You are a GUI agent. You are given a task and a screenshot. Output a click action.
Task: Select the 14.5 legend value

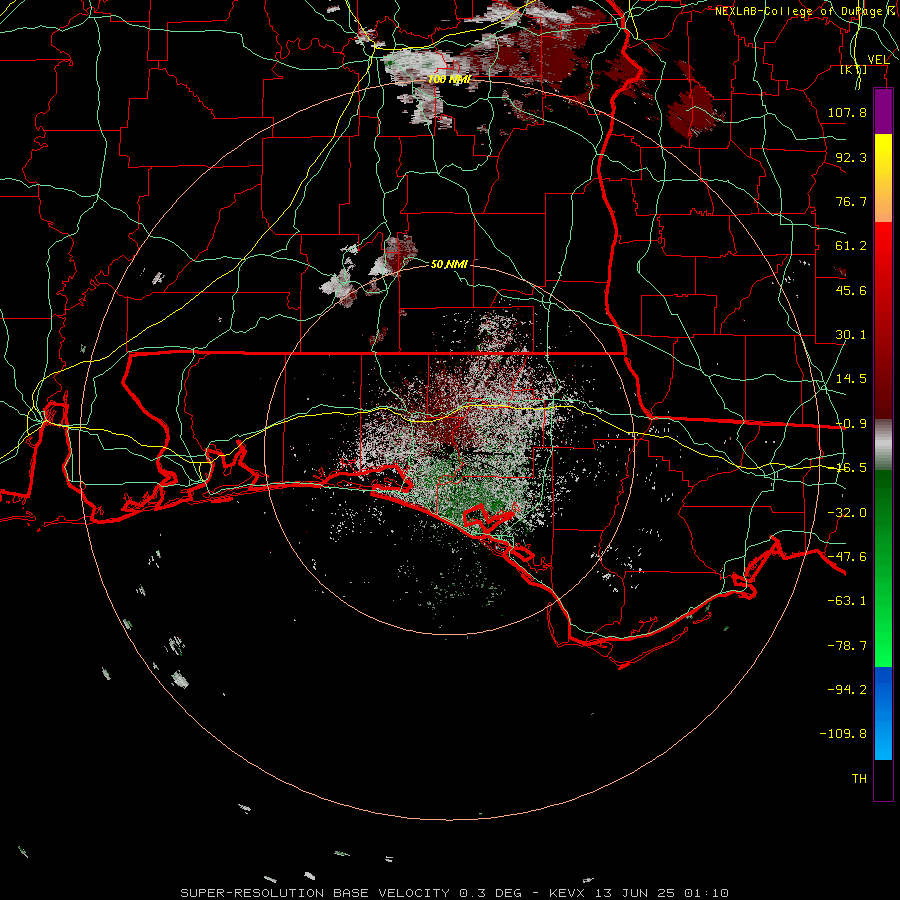pyautogui.click(x=851, y=379)
